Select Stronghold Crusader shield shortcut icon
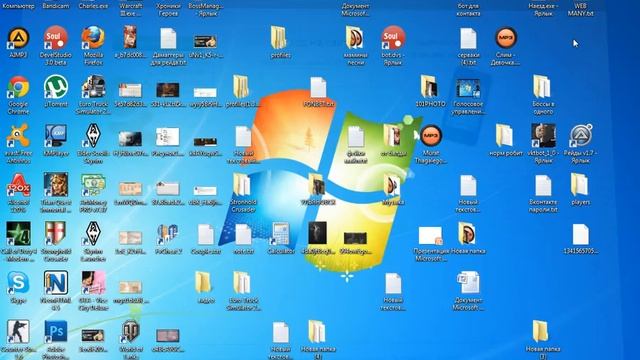Image resolution: width=640 pixels, height=360 pixels. point(56,234)
